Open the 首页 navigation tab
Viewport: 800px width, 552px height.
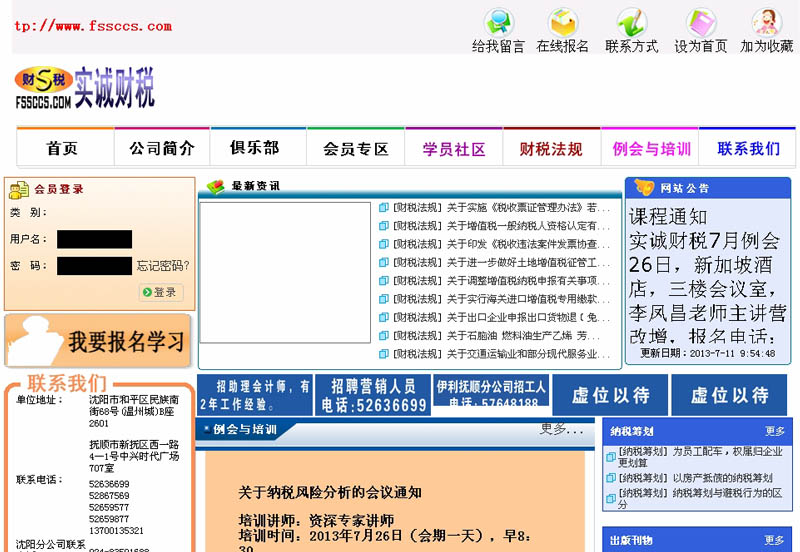[62, 148]
